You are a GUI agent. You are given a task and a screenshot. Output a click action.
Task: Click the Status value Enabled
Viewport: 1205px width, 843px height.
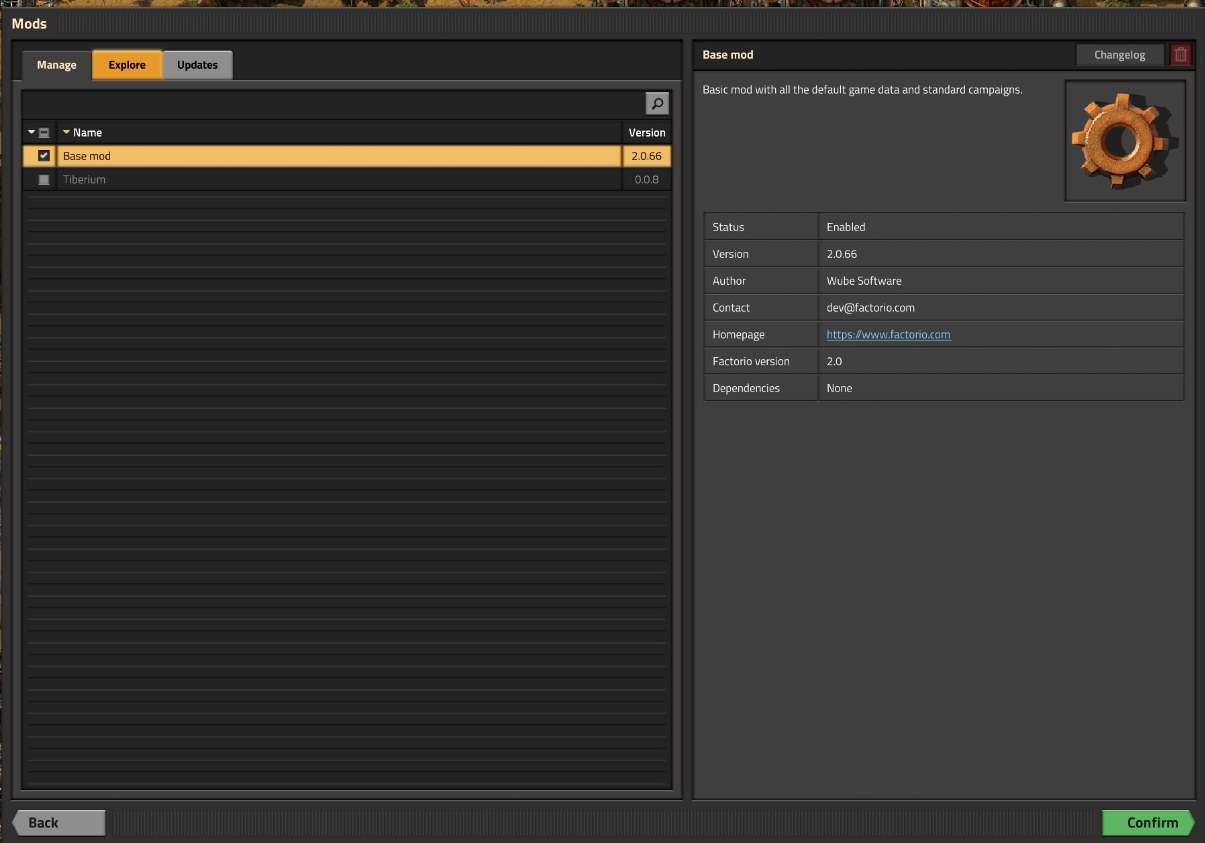(x=846, y=227)
